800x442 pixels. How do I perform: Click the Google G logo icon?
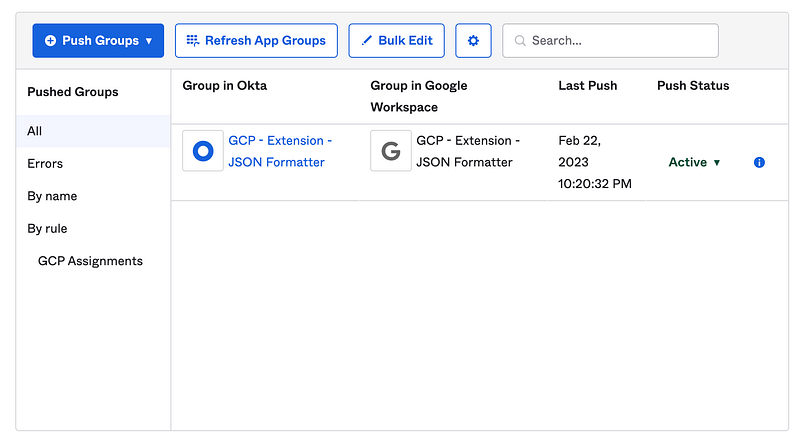pyautogui.click(x=391, y=151)
